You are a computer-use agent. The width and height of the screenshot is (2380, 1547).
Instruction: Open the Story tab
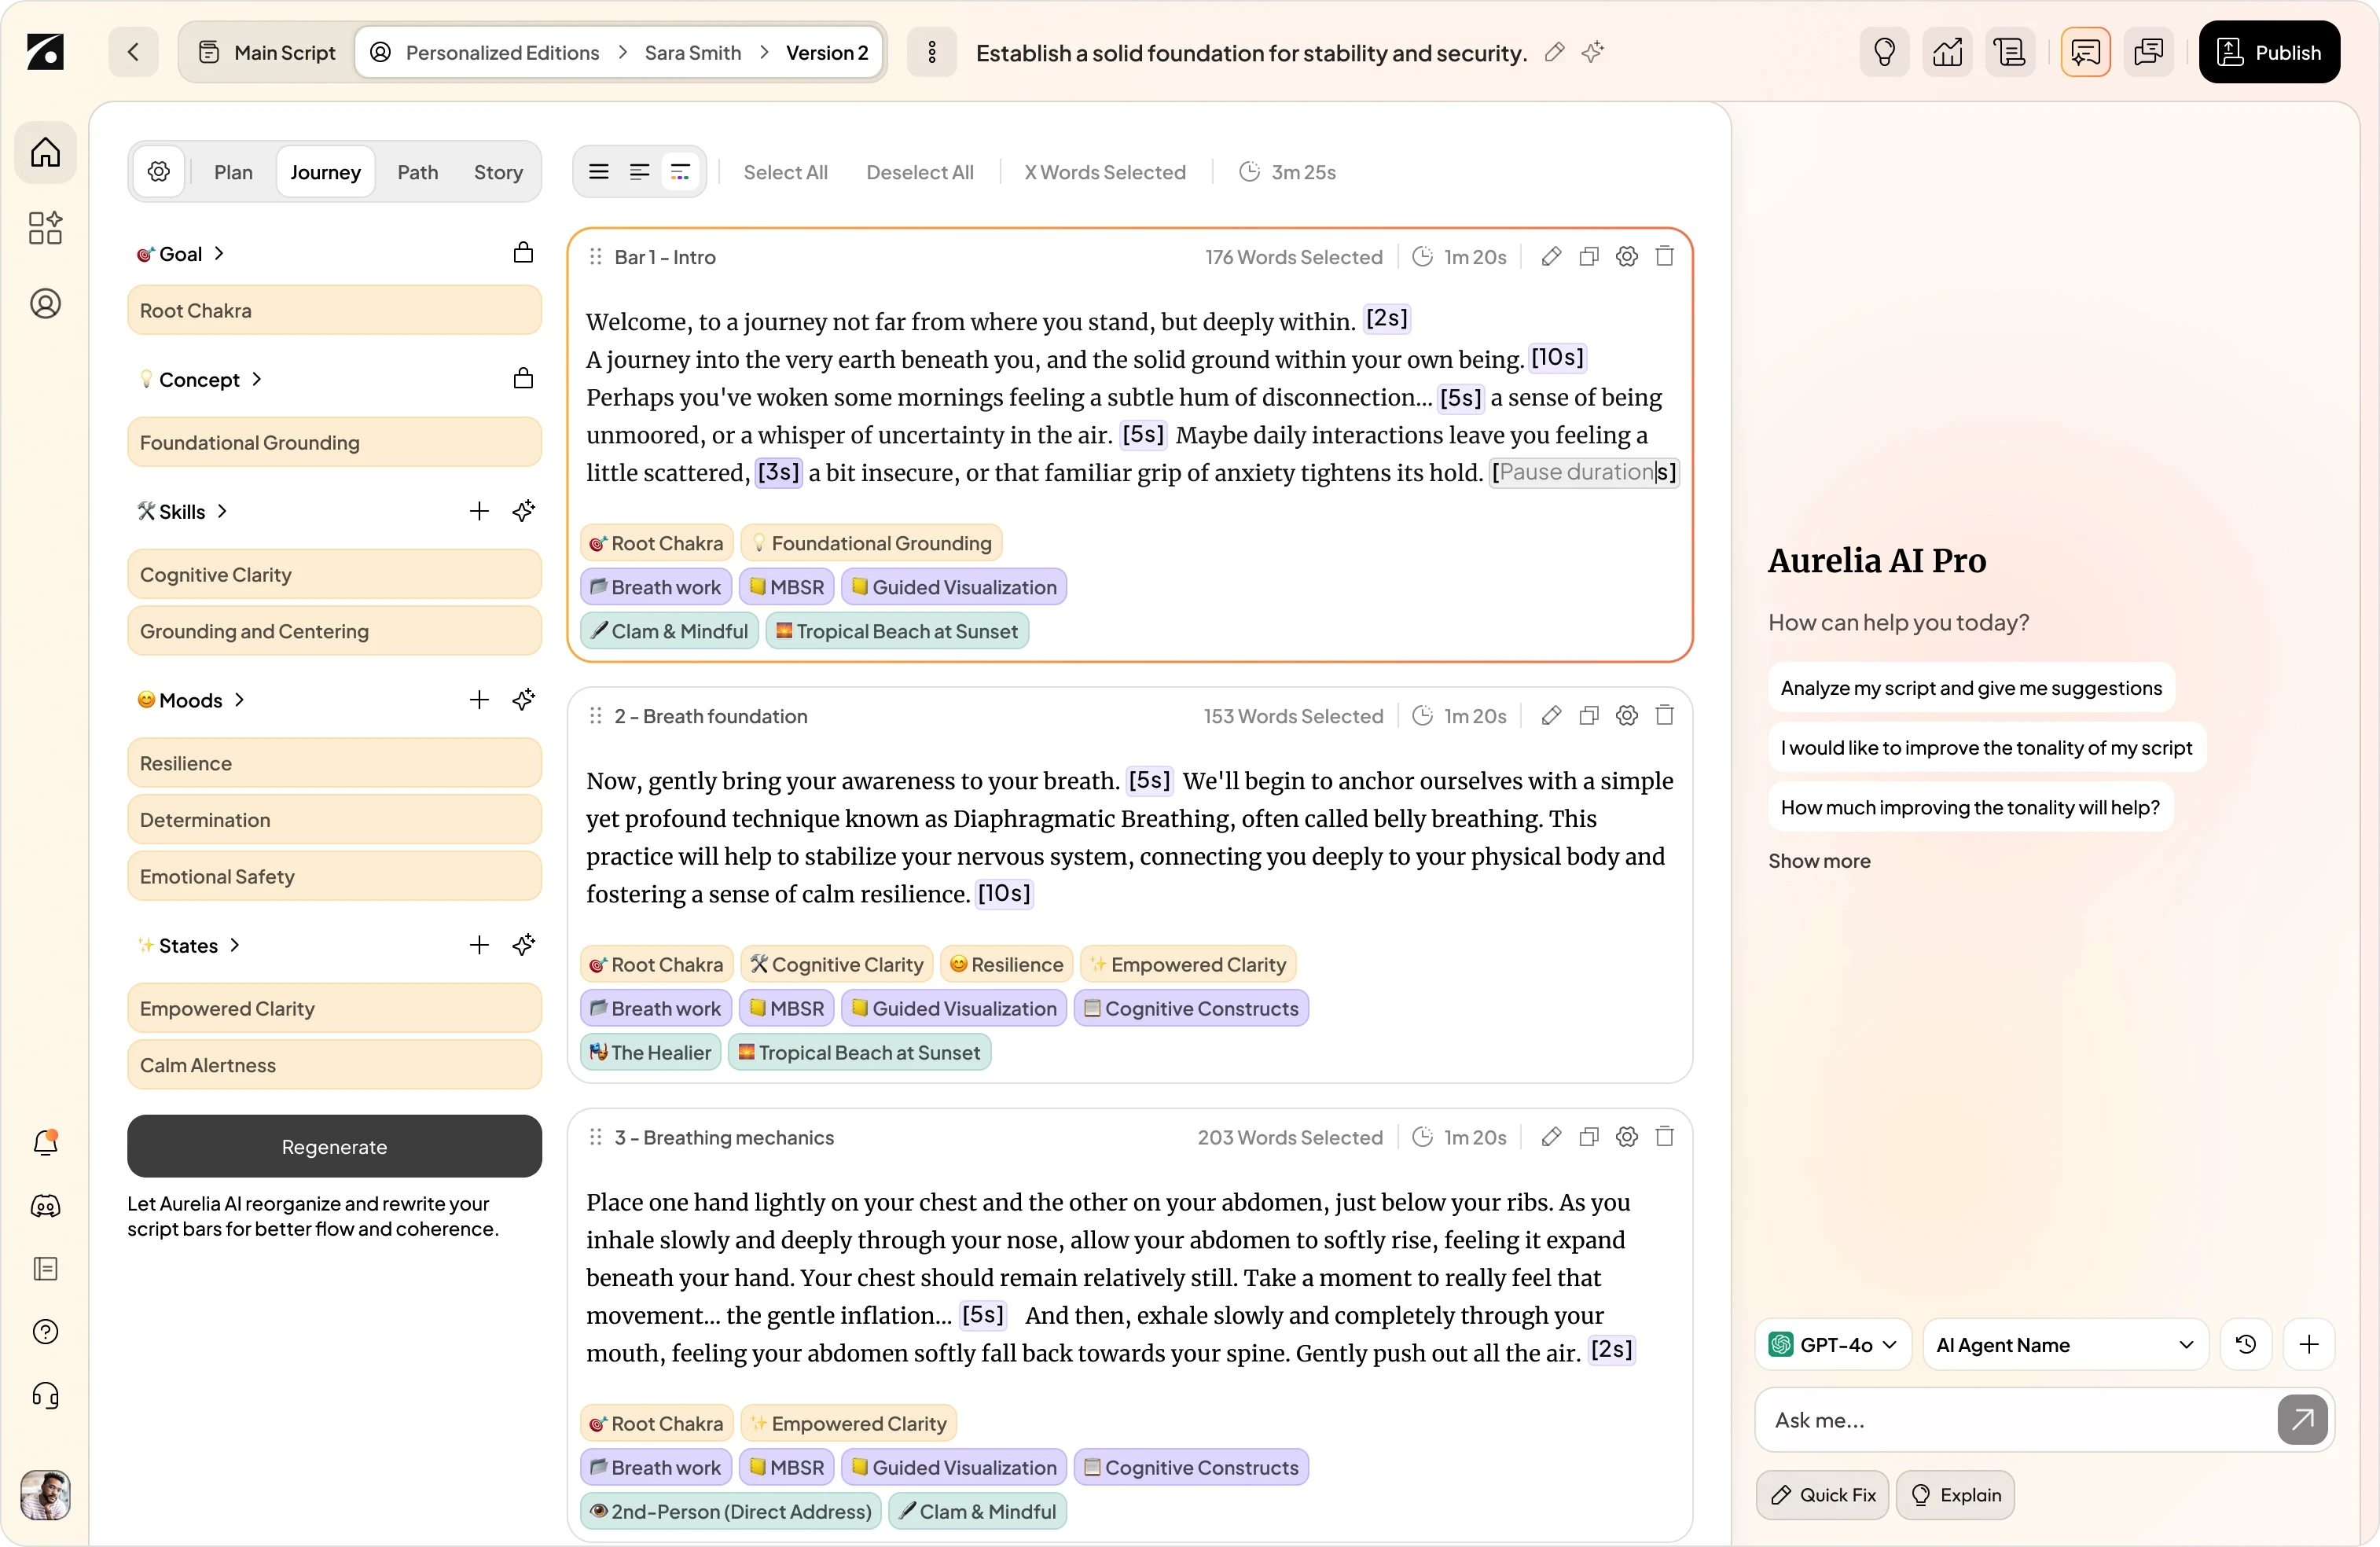(498, 172)
